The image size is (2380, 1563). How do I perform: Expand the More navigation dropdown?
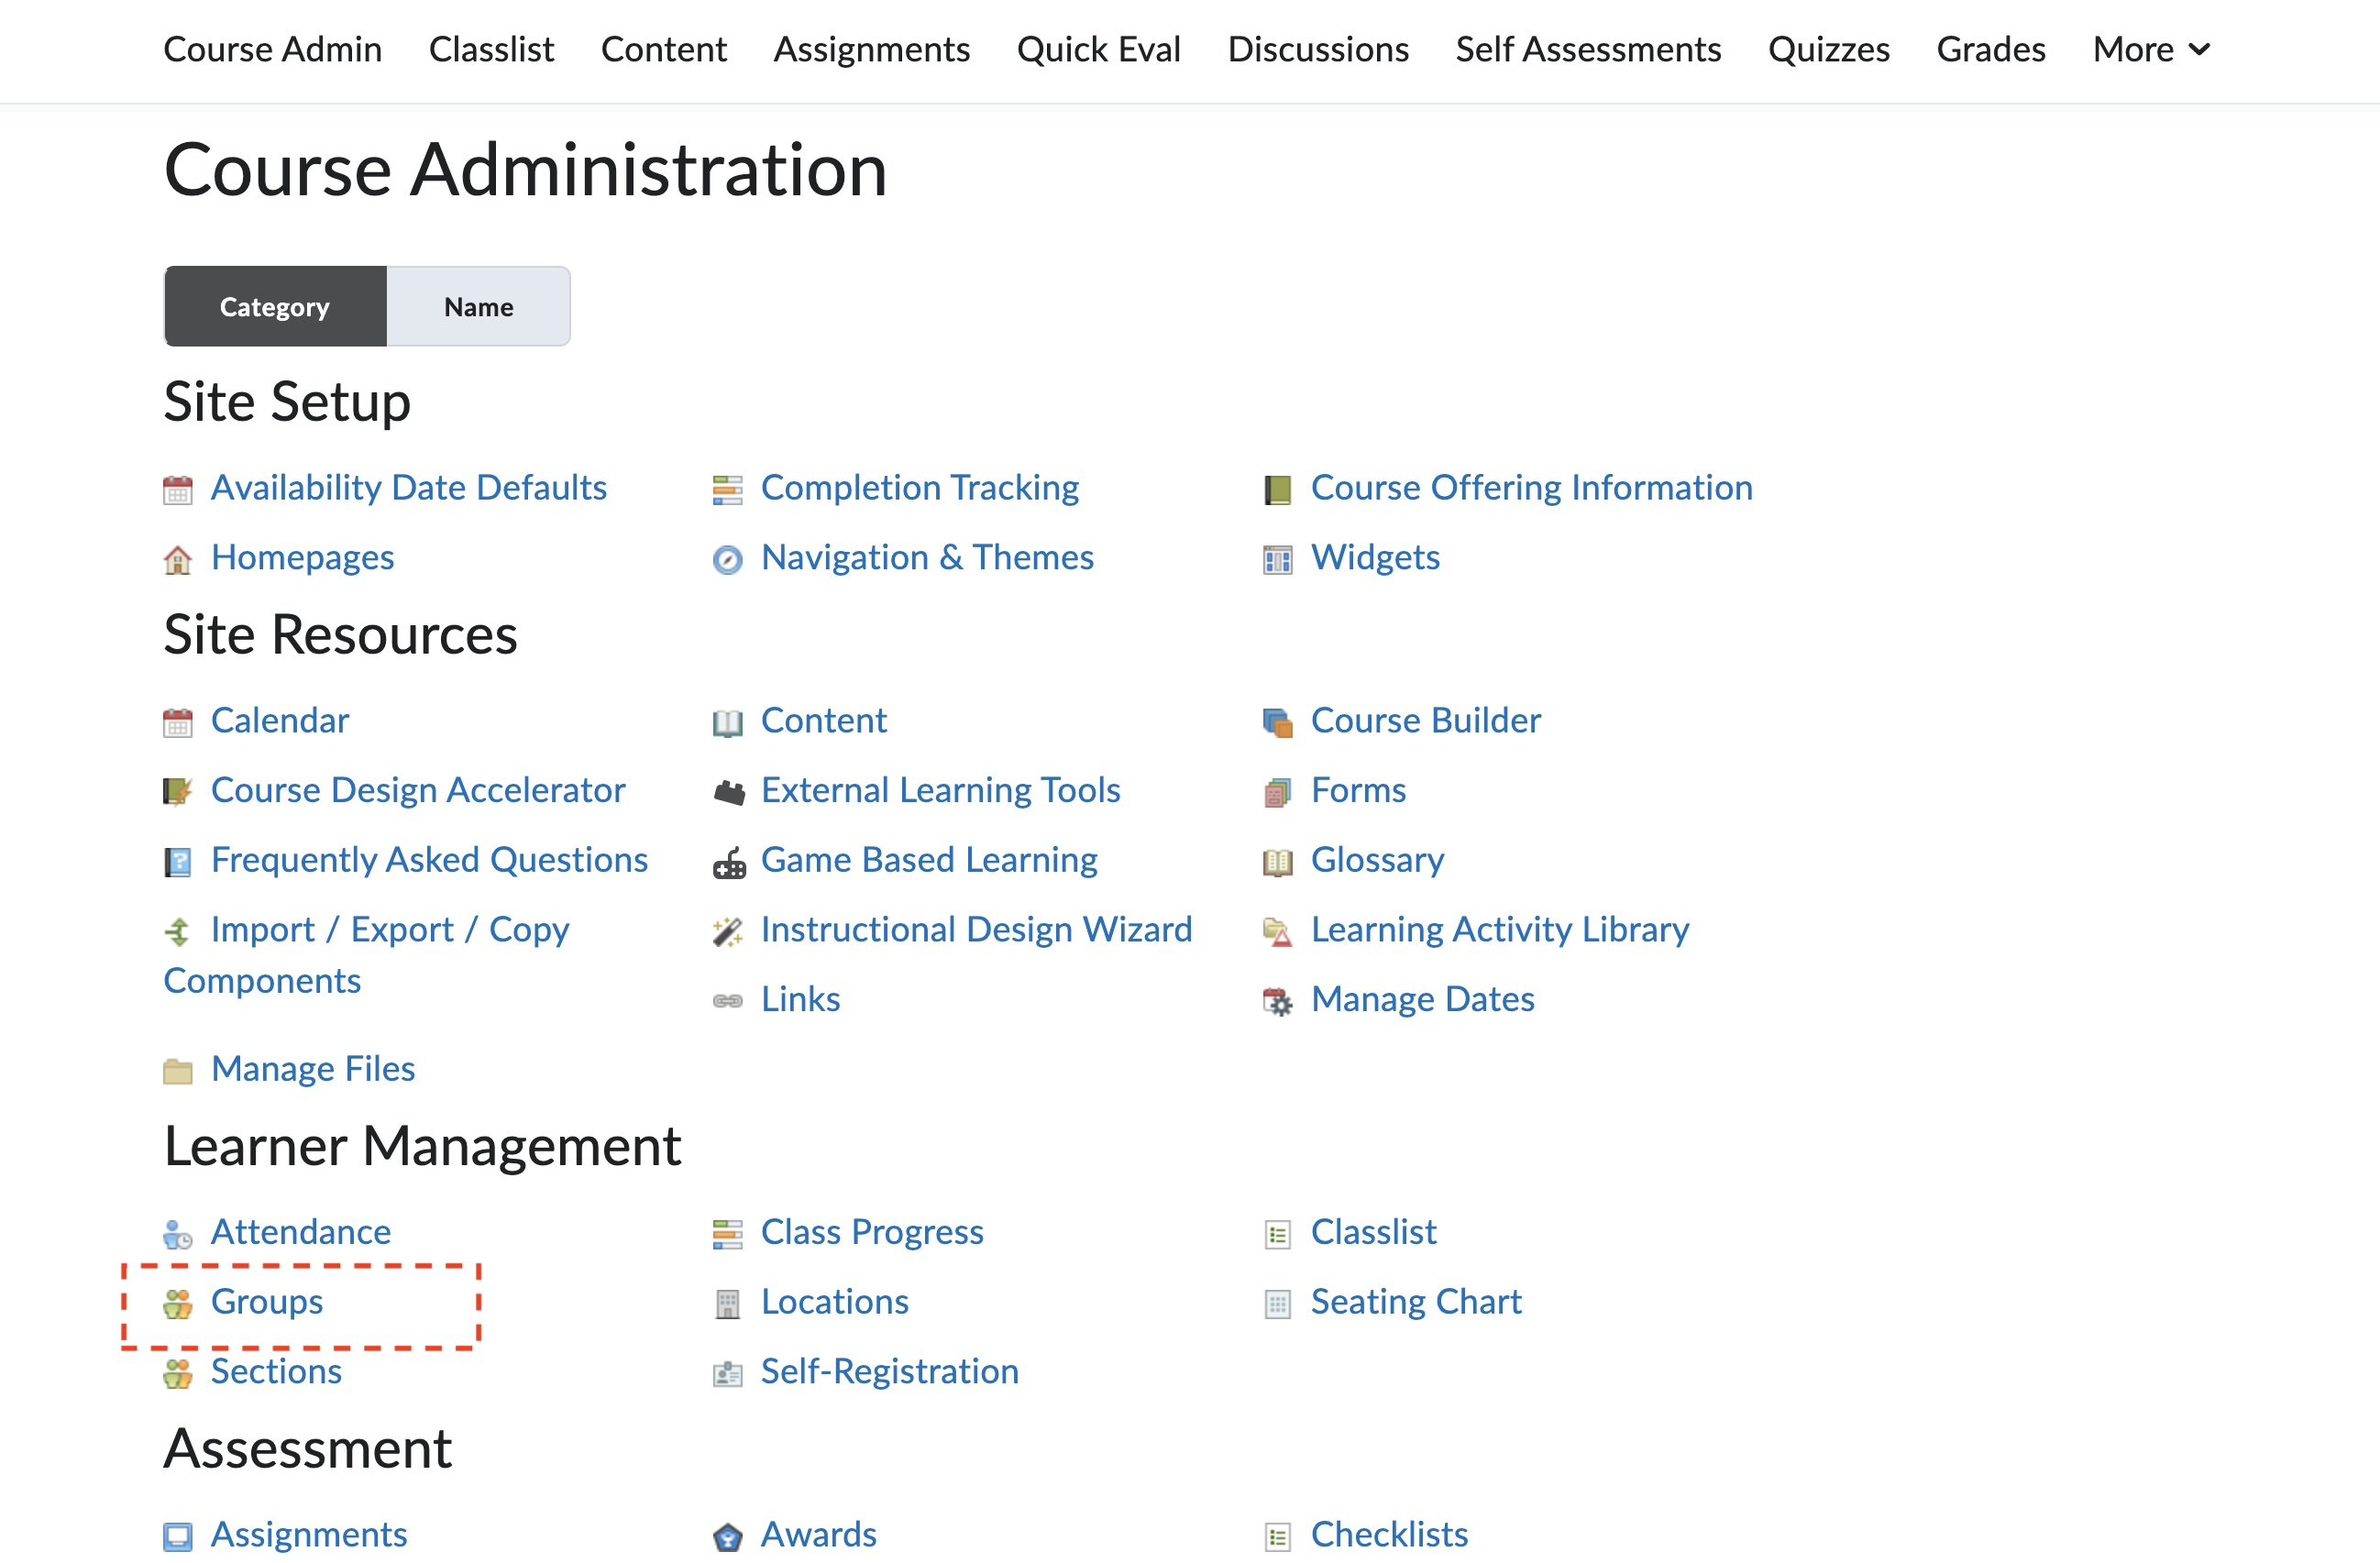coord(2150,49)
